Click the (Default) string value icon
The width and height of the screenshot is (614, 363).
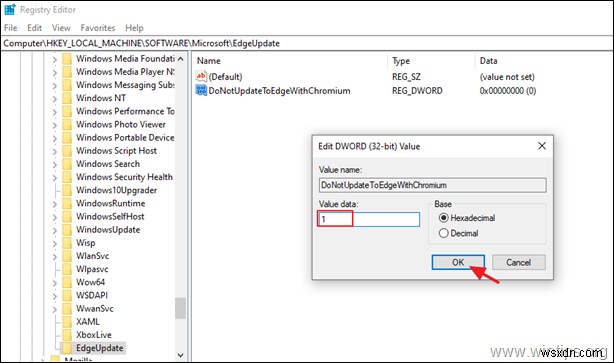coord(201,76)
